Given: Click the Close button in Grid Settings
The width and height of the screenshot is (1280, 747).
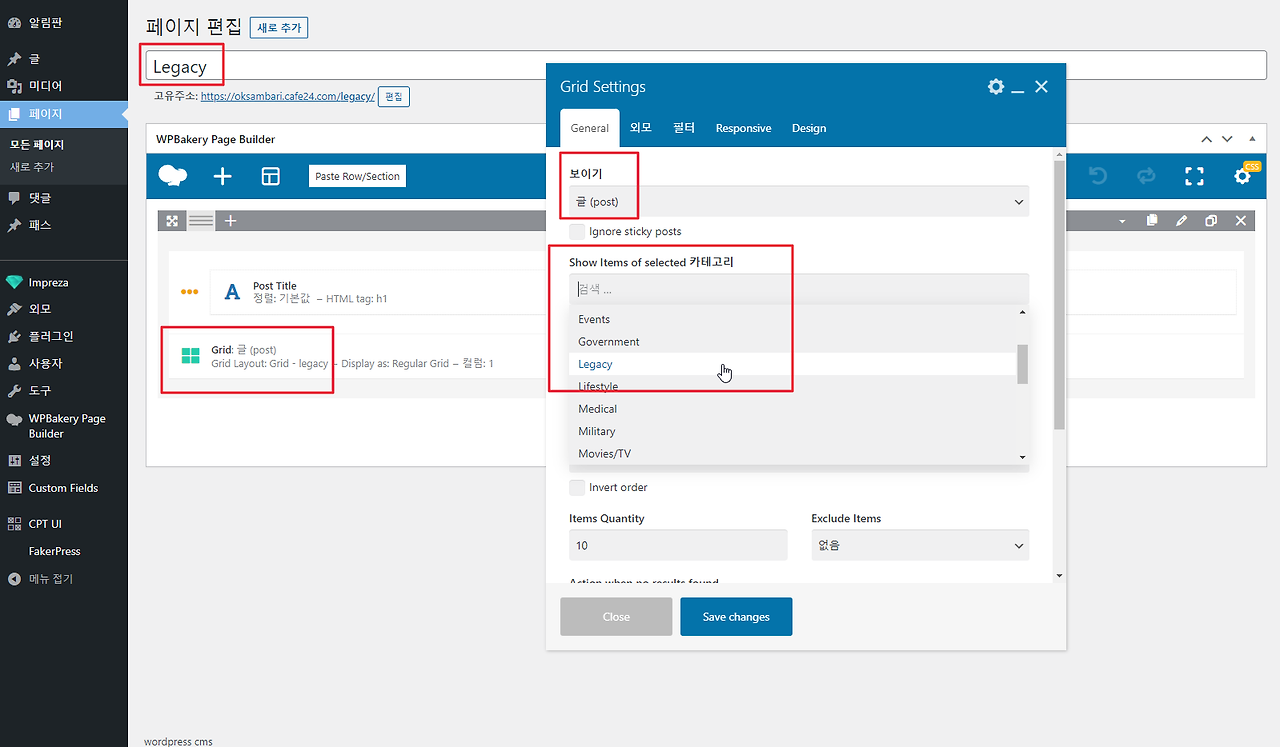Looking at the screenshot, I should pyautogui.click(x=616, y=617).
